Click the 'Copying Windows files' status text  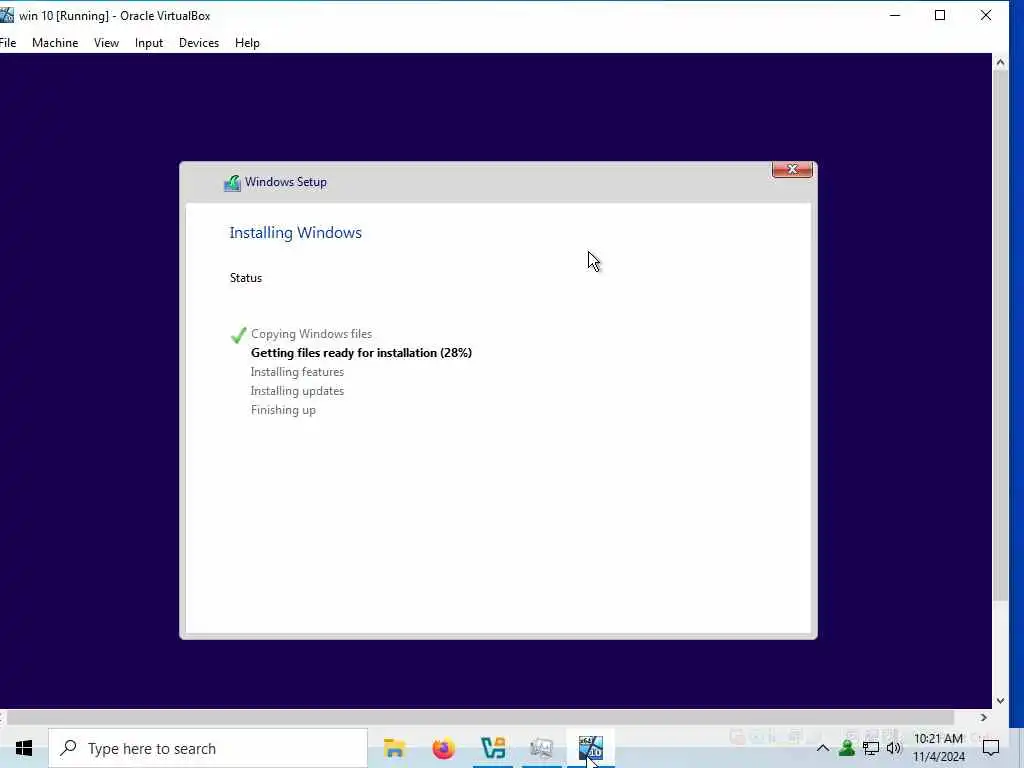[x=312, y=334]
